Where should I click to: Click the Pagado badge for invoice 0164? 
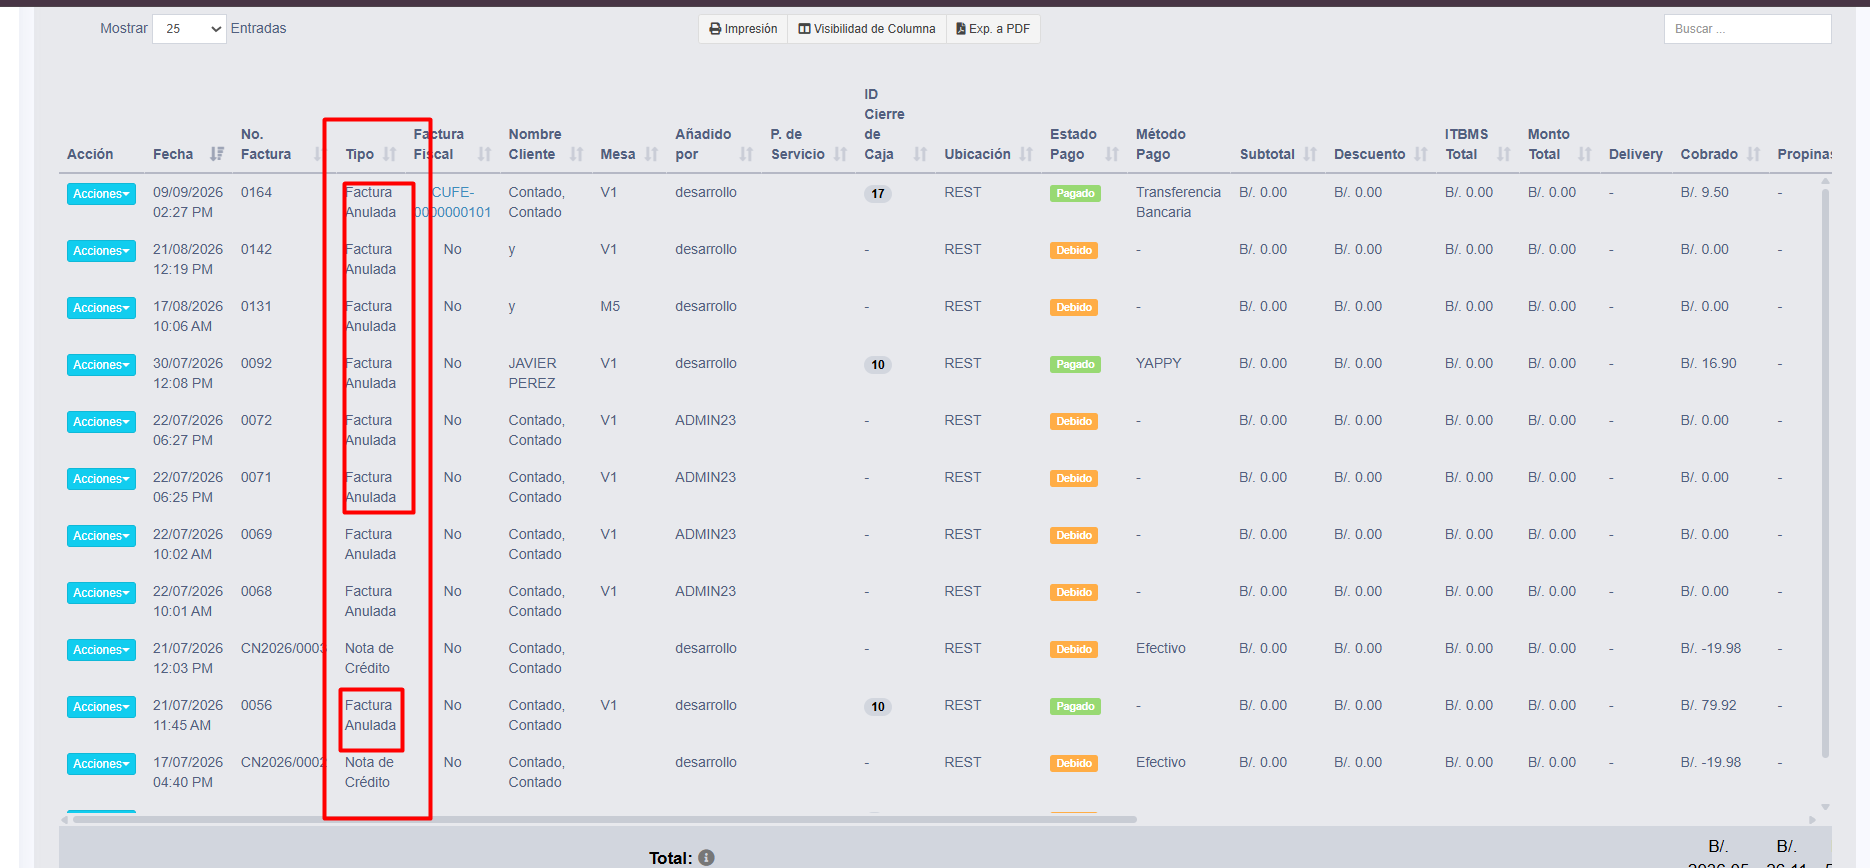tap(1075, 194)
